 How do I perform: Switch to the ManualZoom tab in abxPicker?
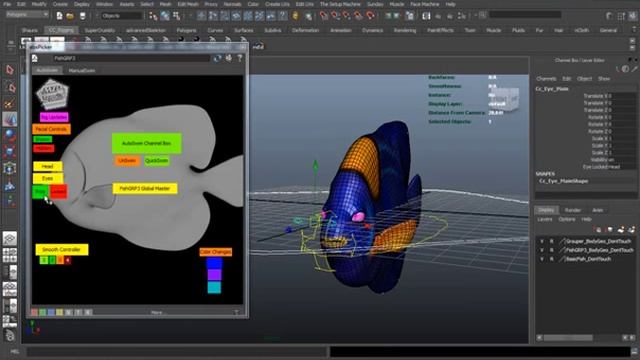tap(82, 71)
